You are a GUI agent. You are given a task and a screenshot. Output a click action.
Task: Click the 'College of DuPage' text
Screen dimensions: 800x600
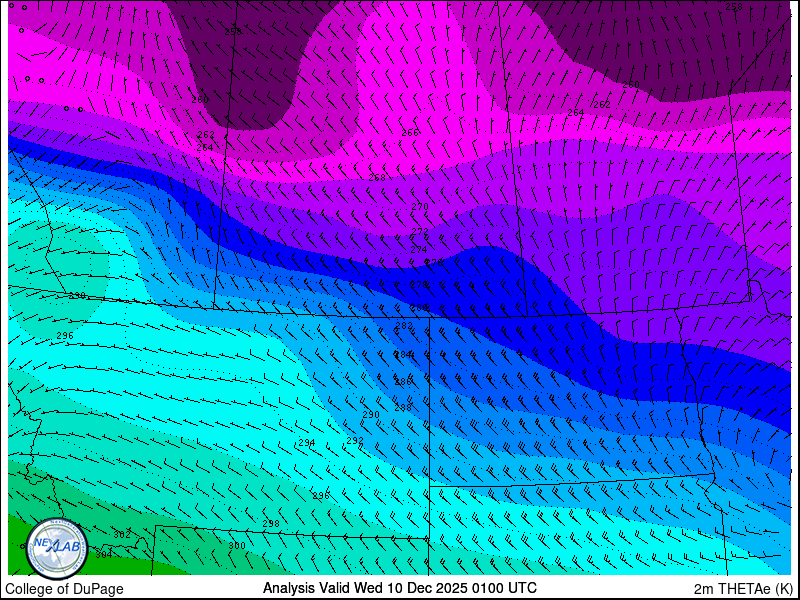[x=64, y=589]
